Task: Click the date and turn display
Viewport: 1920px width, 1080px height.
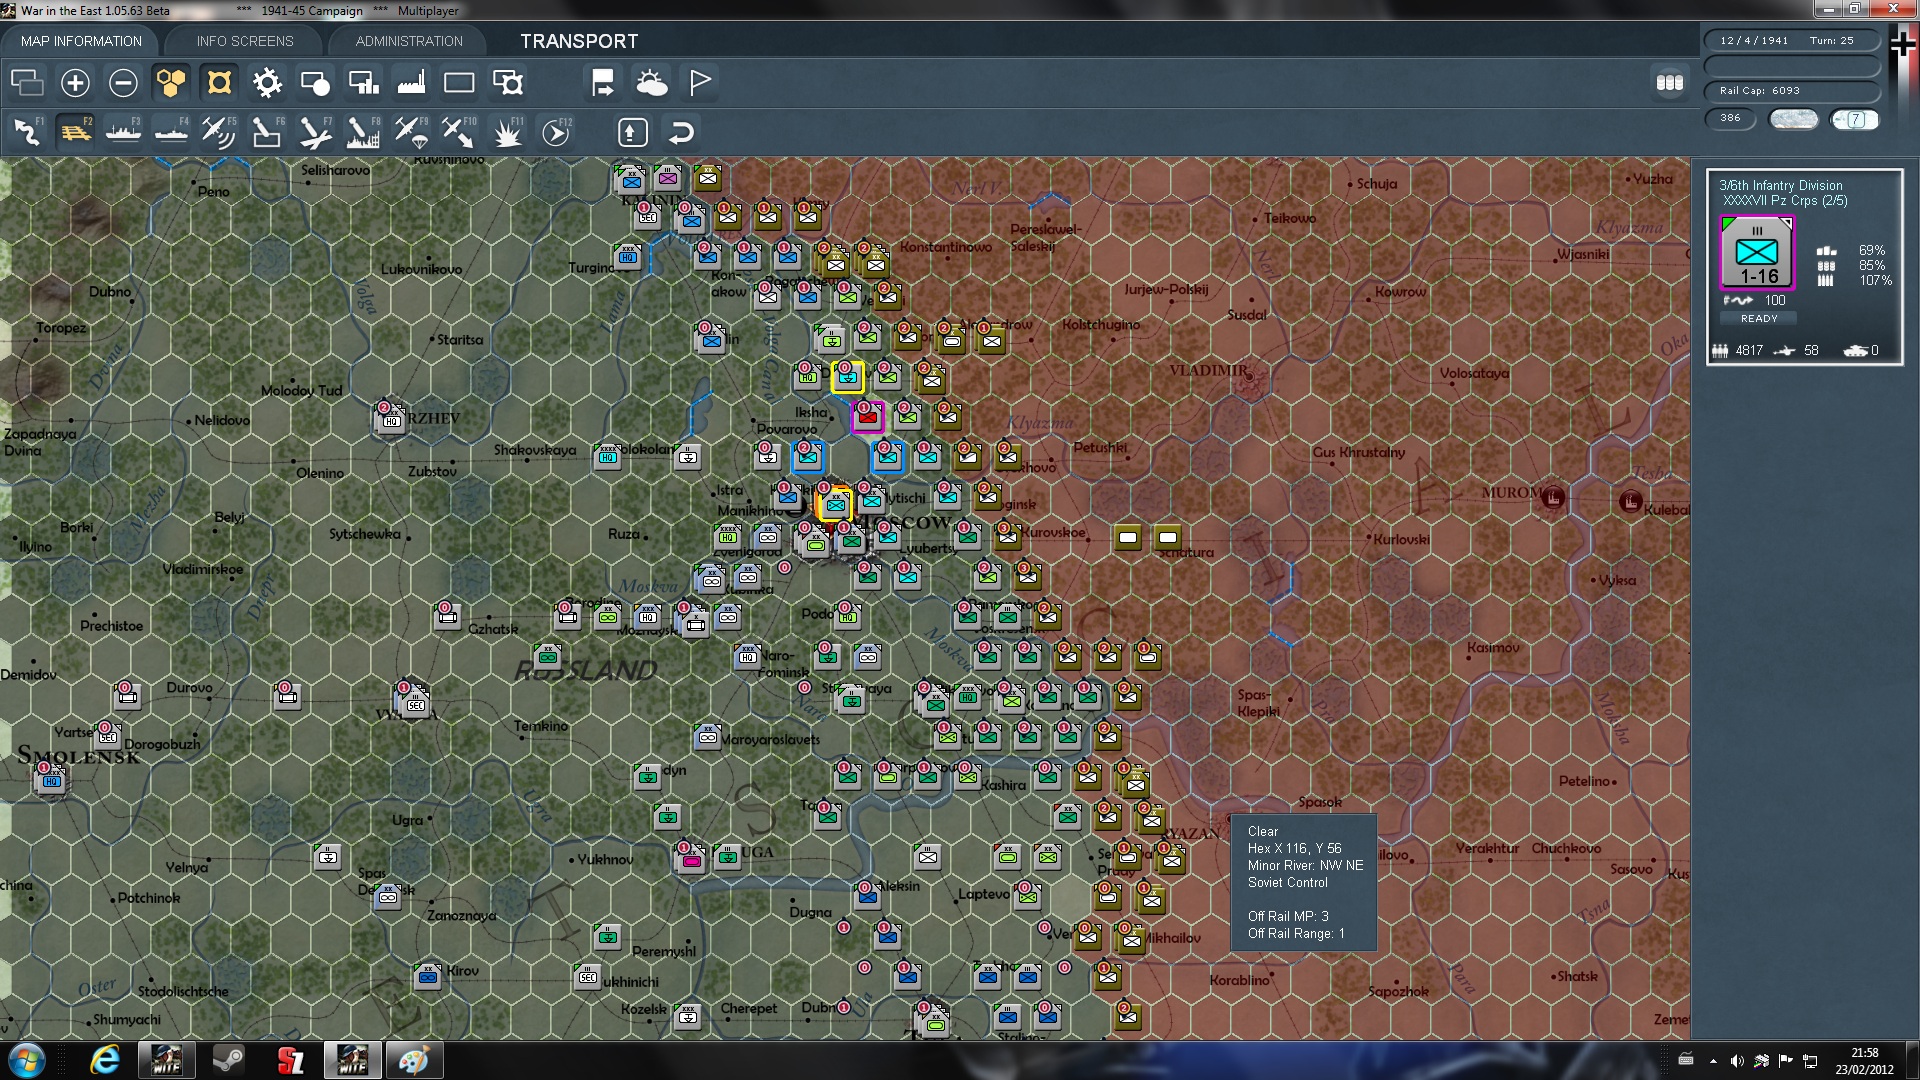Action: [1791, 41]
